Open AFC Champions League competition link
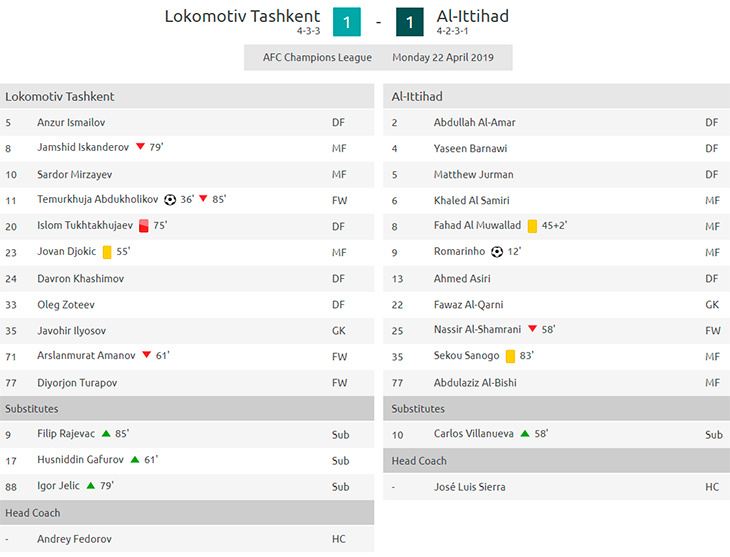The width and height of the screenshot is (730, 557). (317, 57)
